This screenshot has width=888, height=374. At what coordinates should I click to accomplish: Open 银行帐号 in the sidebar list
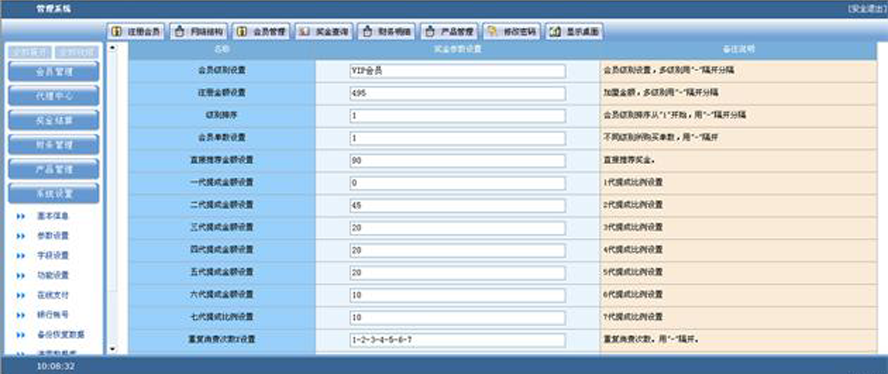coord(53,314)
